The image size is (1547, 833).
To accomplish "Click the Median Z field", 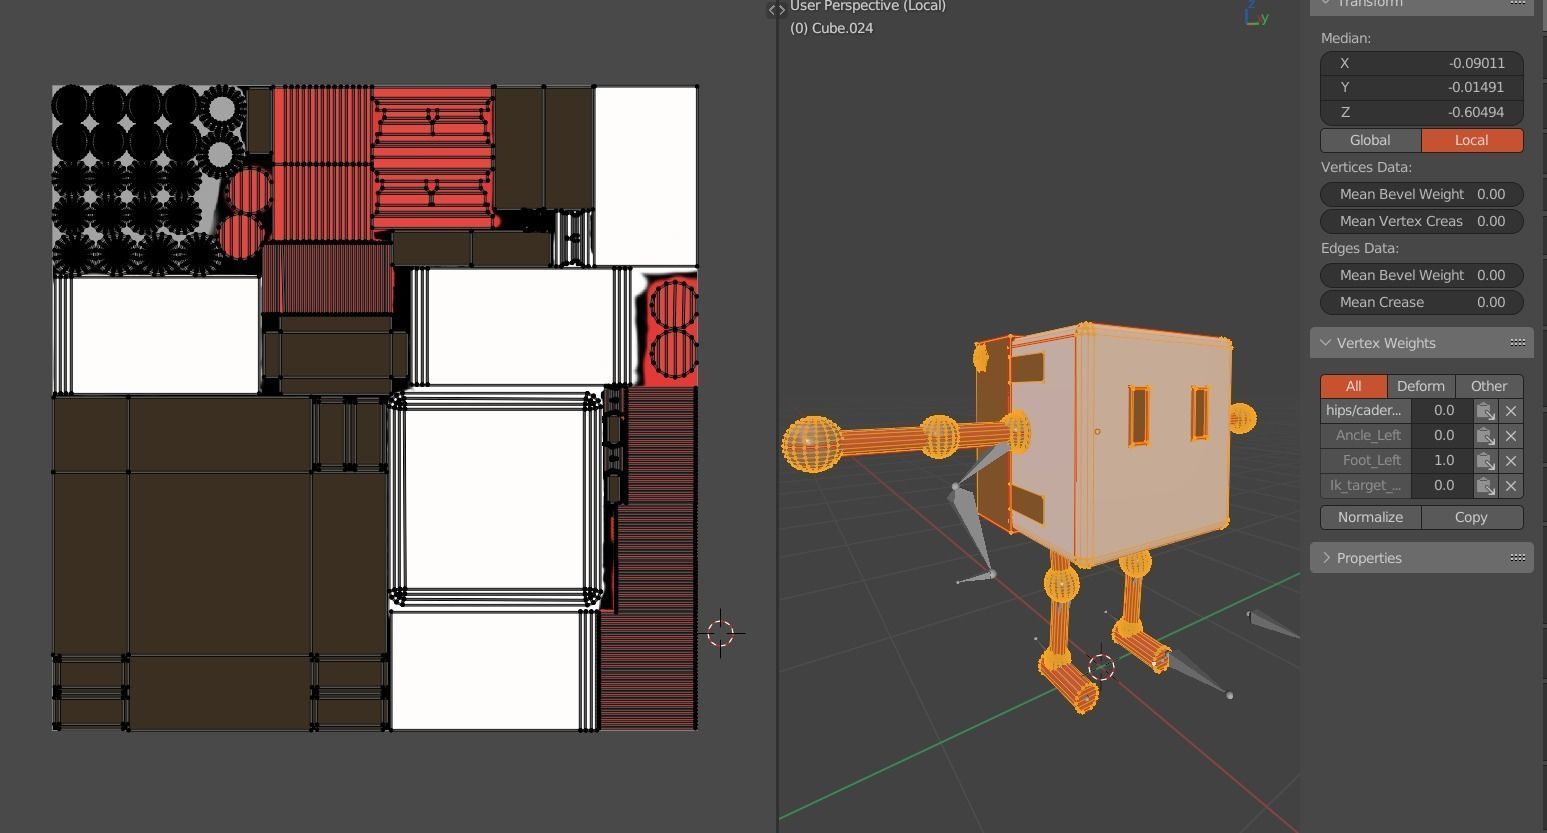I will (x=1422, y=112).
